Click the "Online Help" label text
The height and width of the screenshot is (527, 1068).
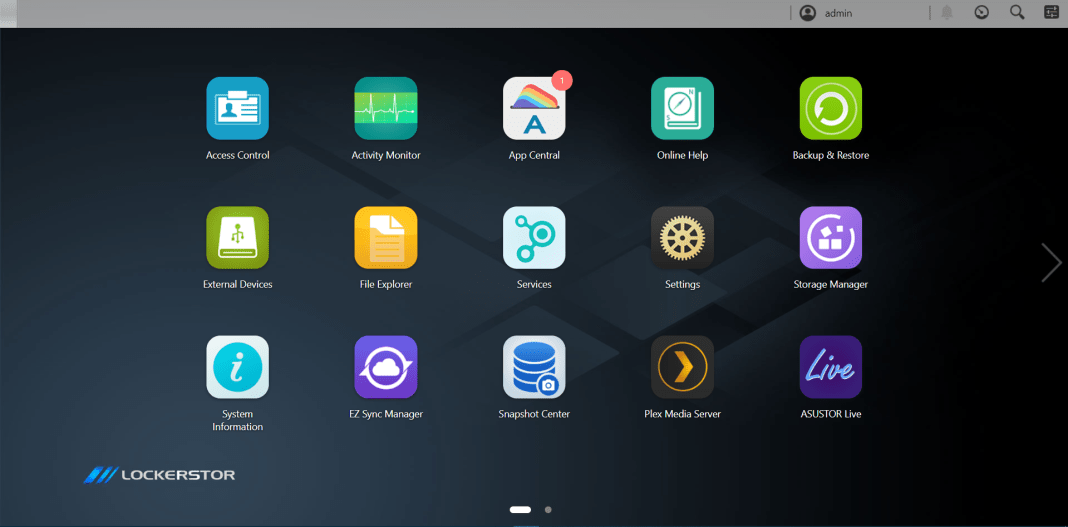click(x=682, y=155)
